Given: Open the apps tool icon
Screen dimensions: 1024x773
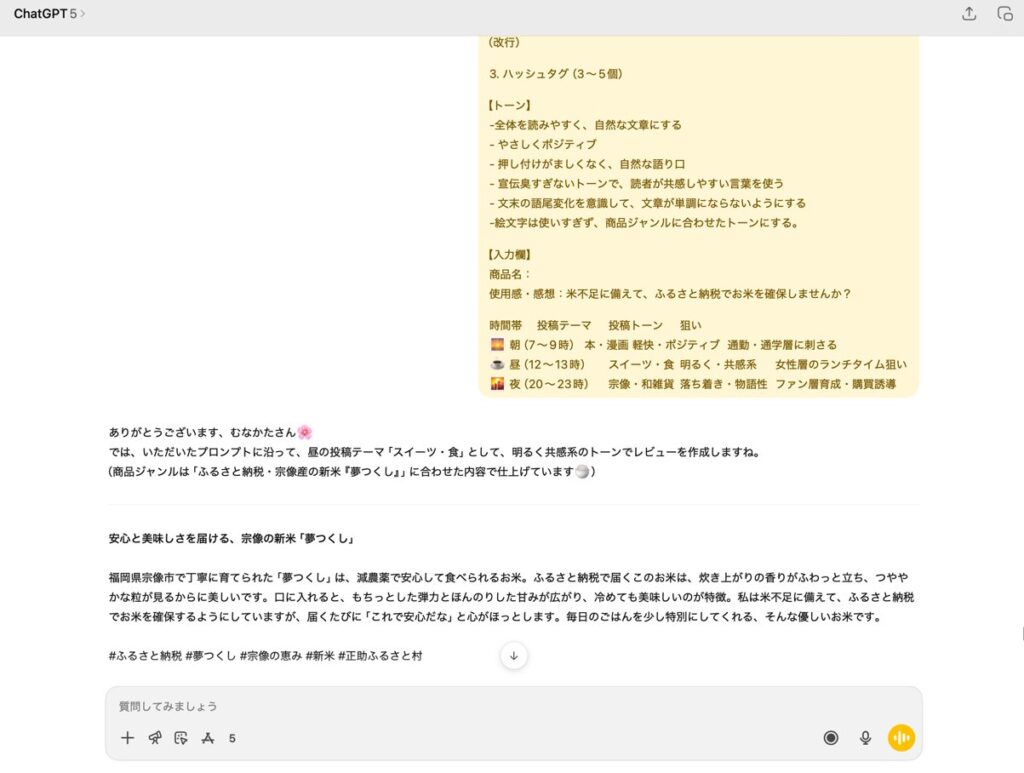Looking at the screenshot, I should pos(208,738).
